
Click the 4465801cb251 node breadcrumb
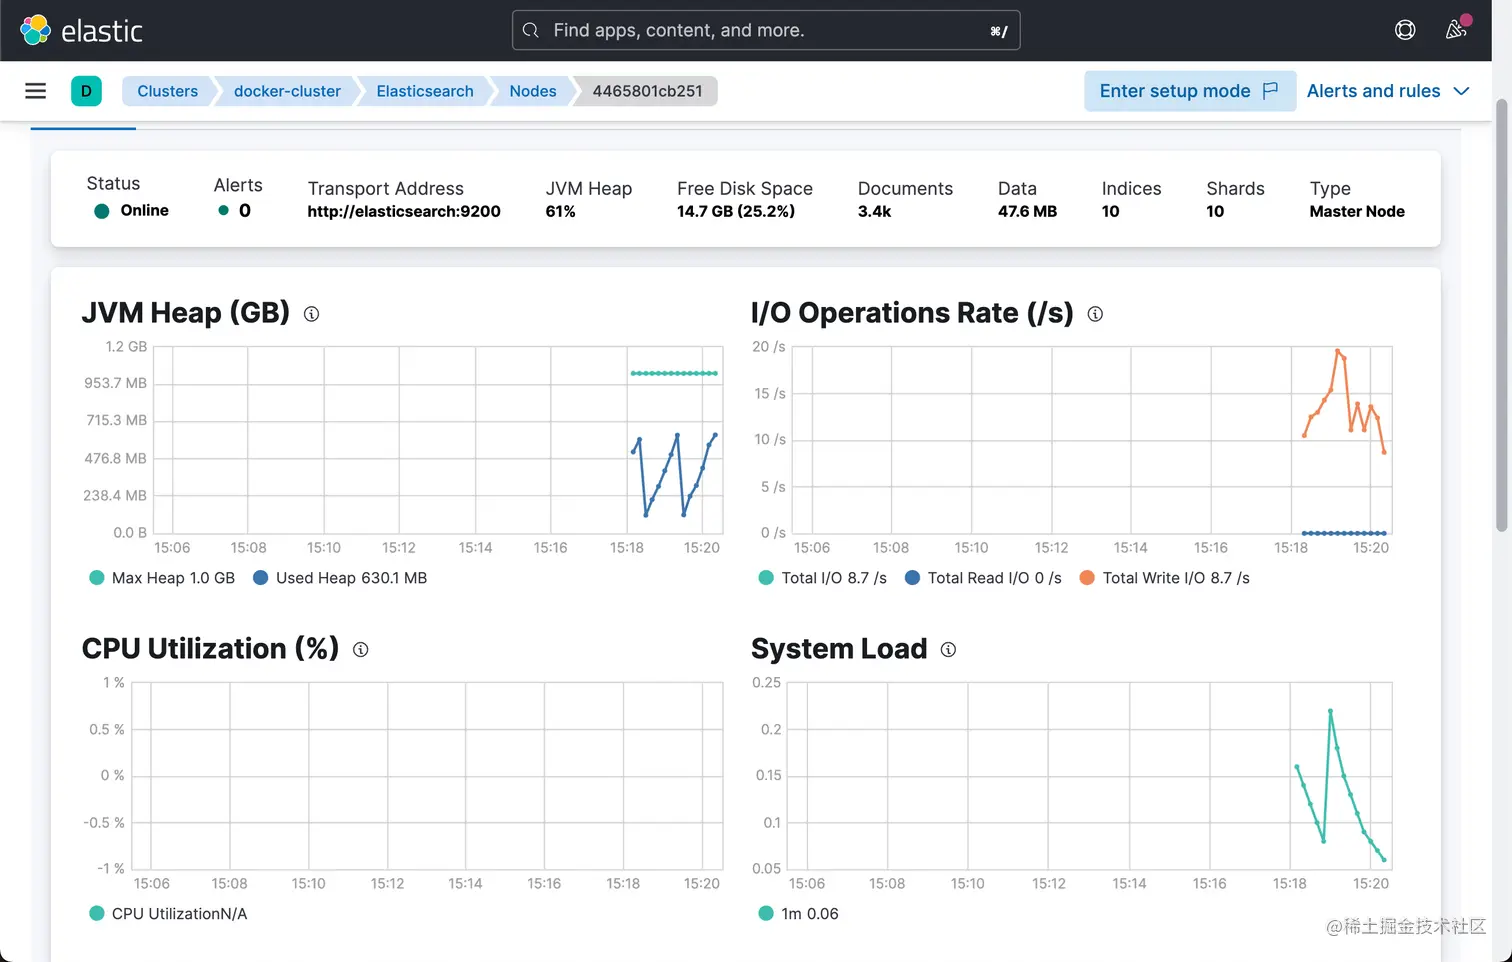647,91
